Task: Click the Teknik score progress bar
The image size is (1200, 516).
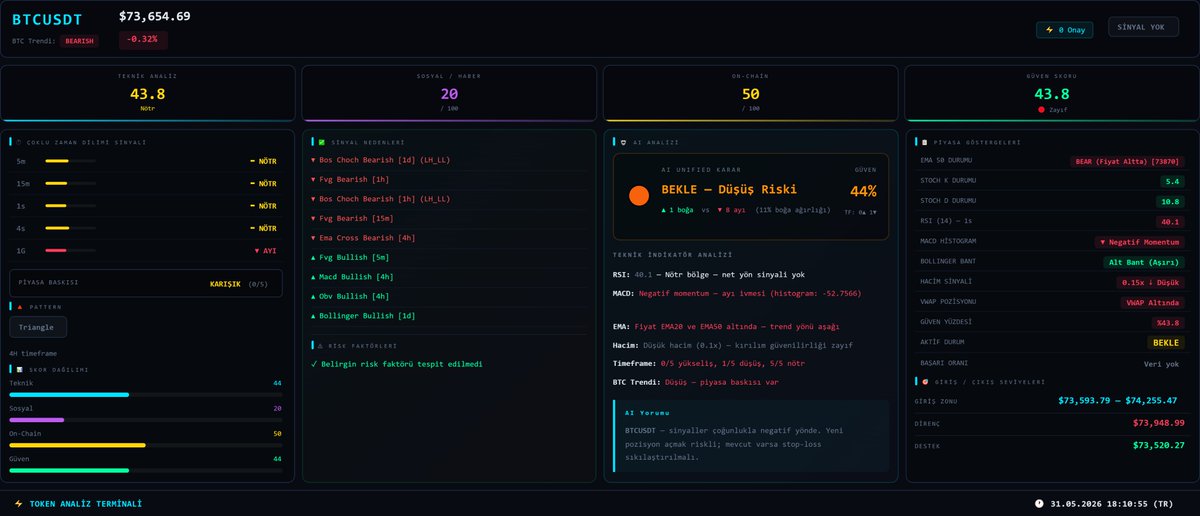Action: [x=146, y=394]
